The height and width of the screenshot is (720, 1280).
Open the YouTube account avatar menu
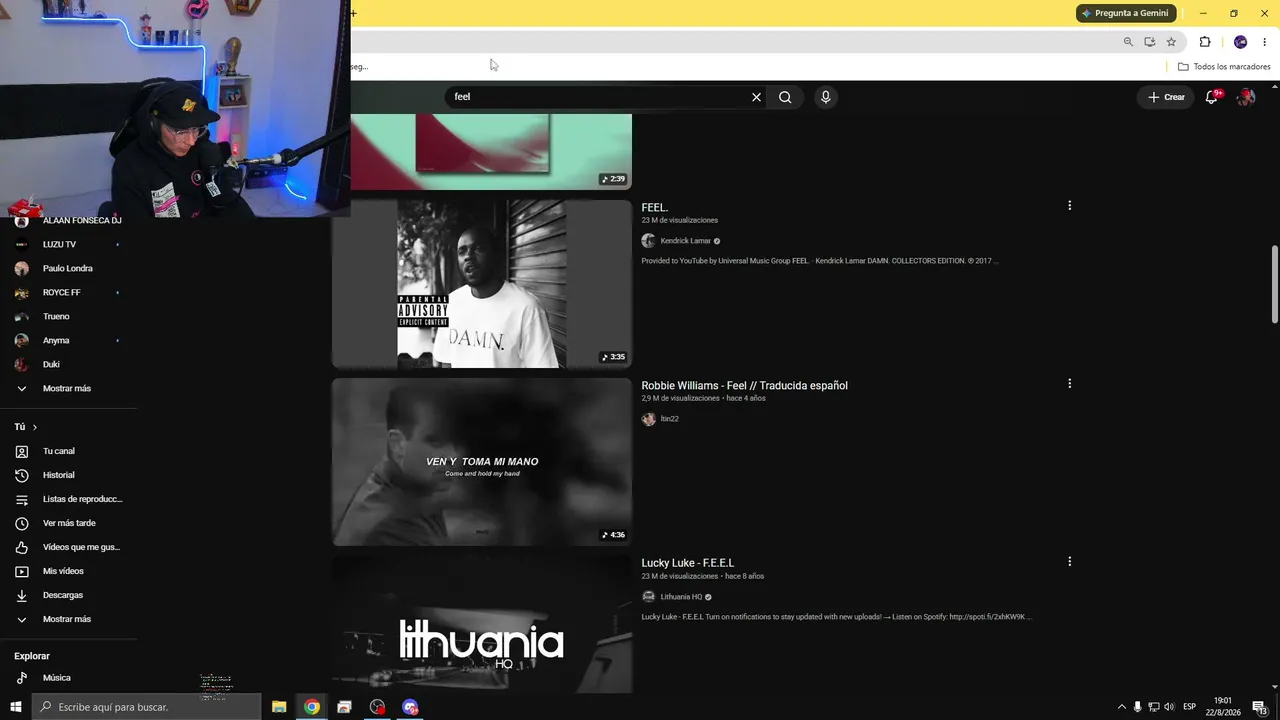pos(1246,97)
